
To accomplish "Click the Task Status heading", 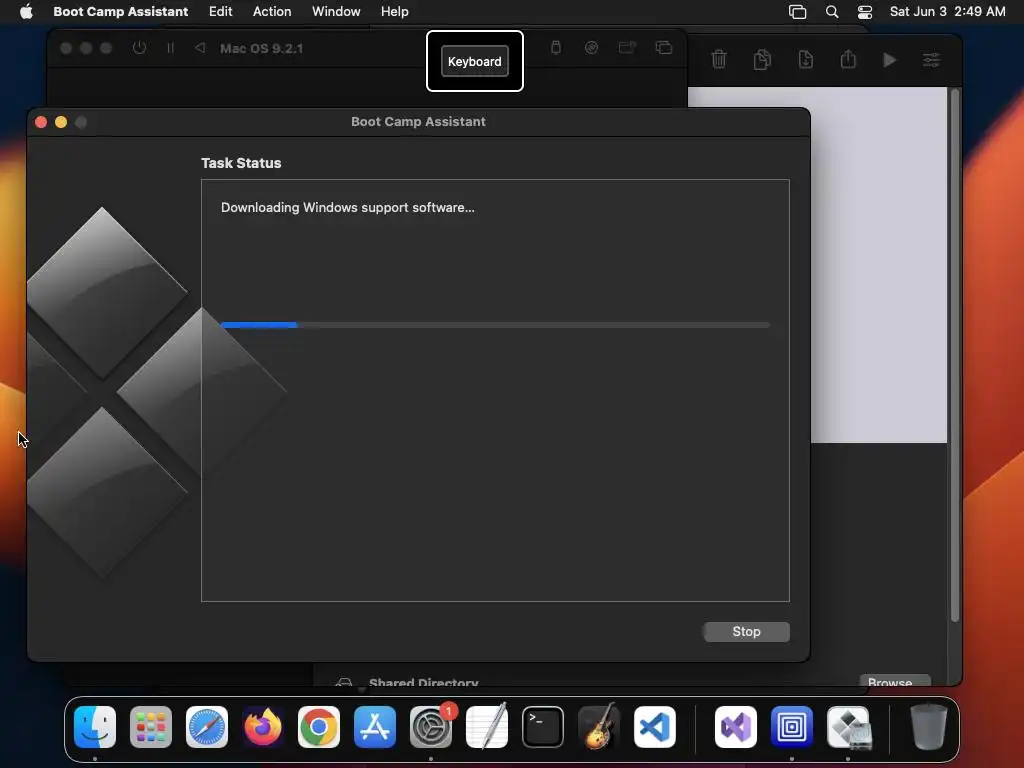I will coord(241,163).
